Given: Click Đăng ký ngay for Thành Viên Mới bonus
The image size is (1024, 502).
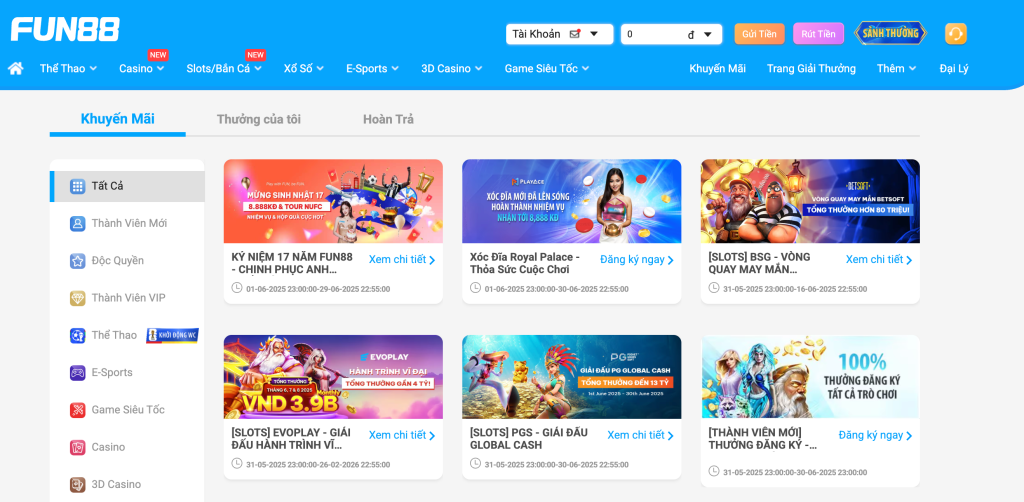Looking at the screenshot, I should click(x=876, y=435).
